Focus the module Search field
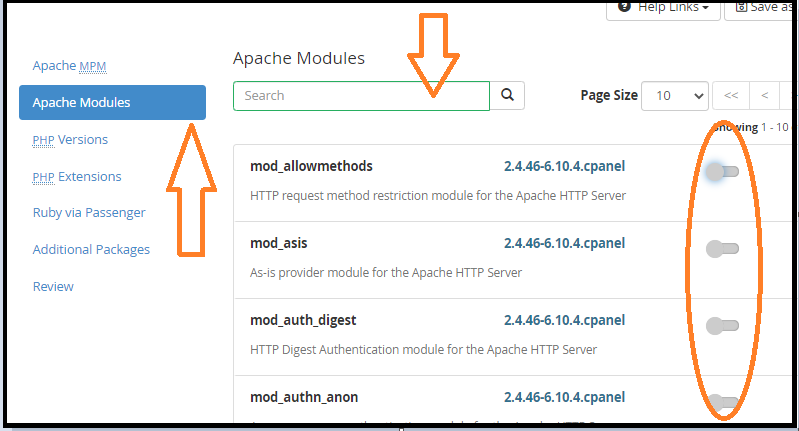 [361, 96]
